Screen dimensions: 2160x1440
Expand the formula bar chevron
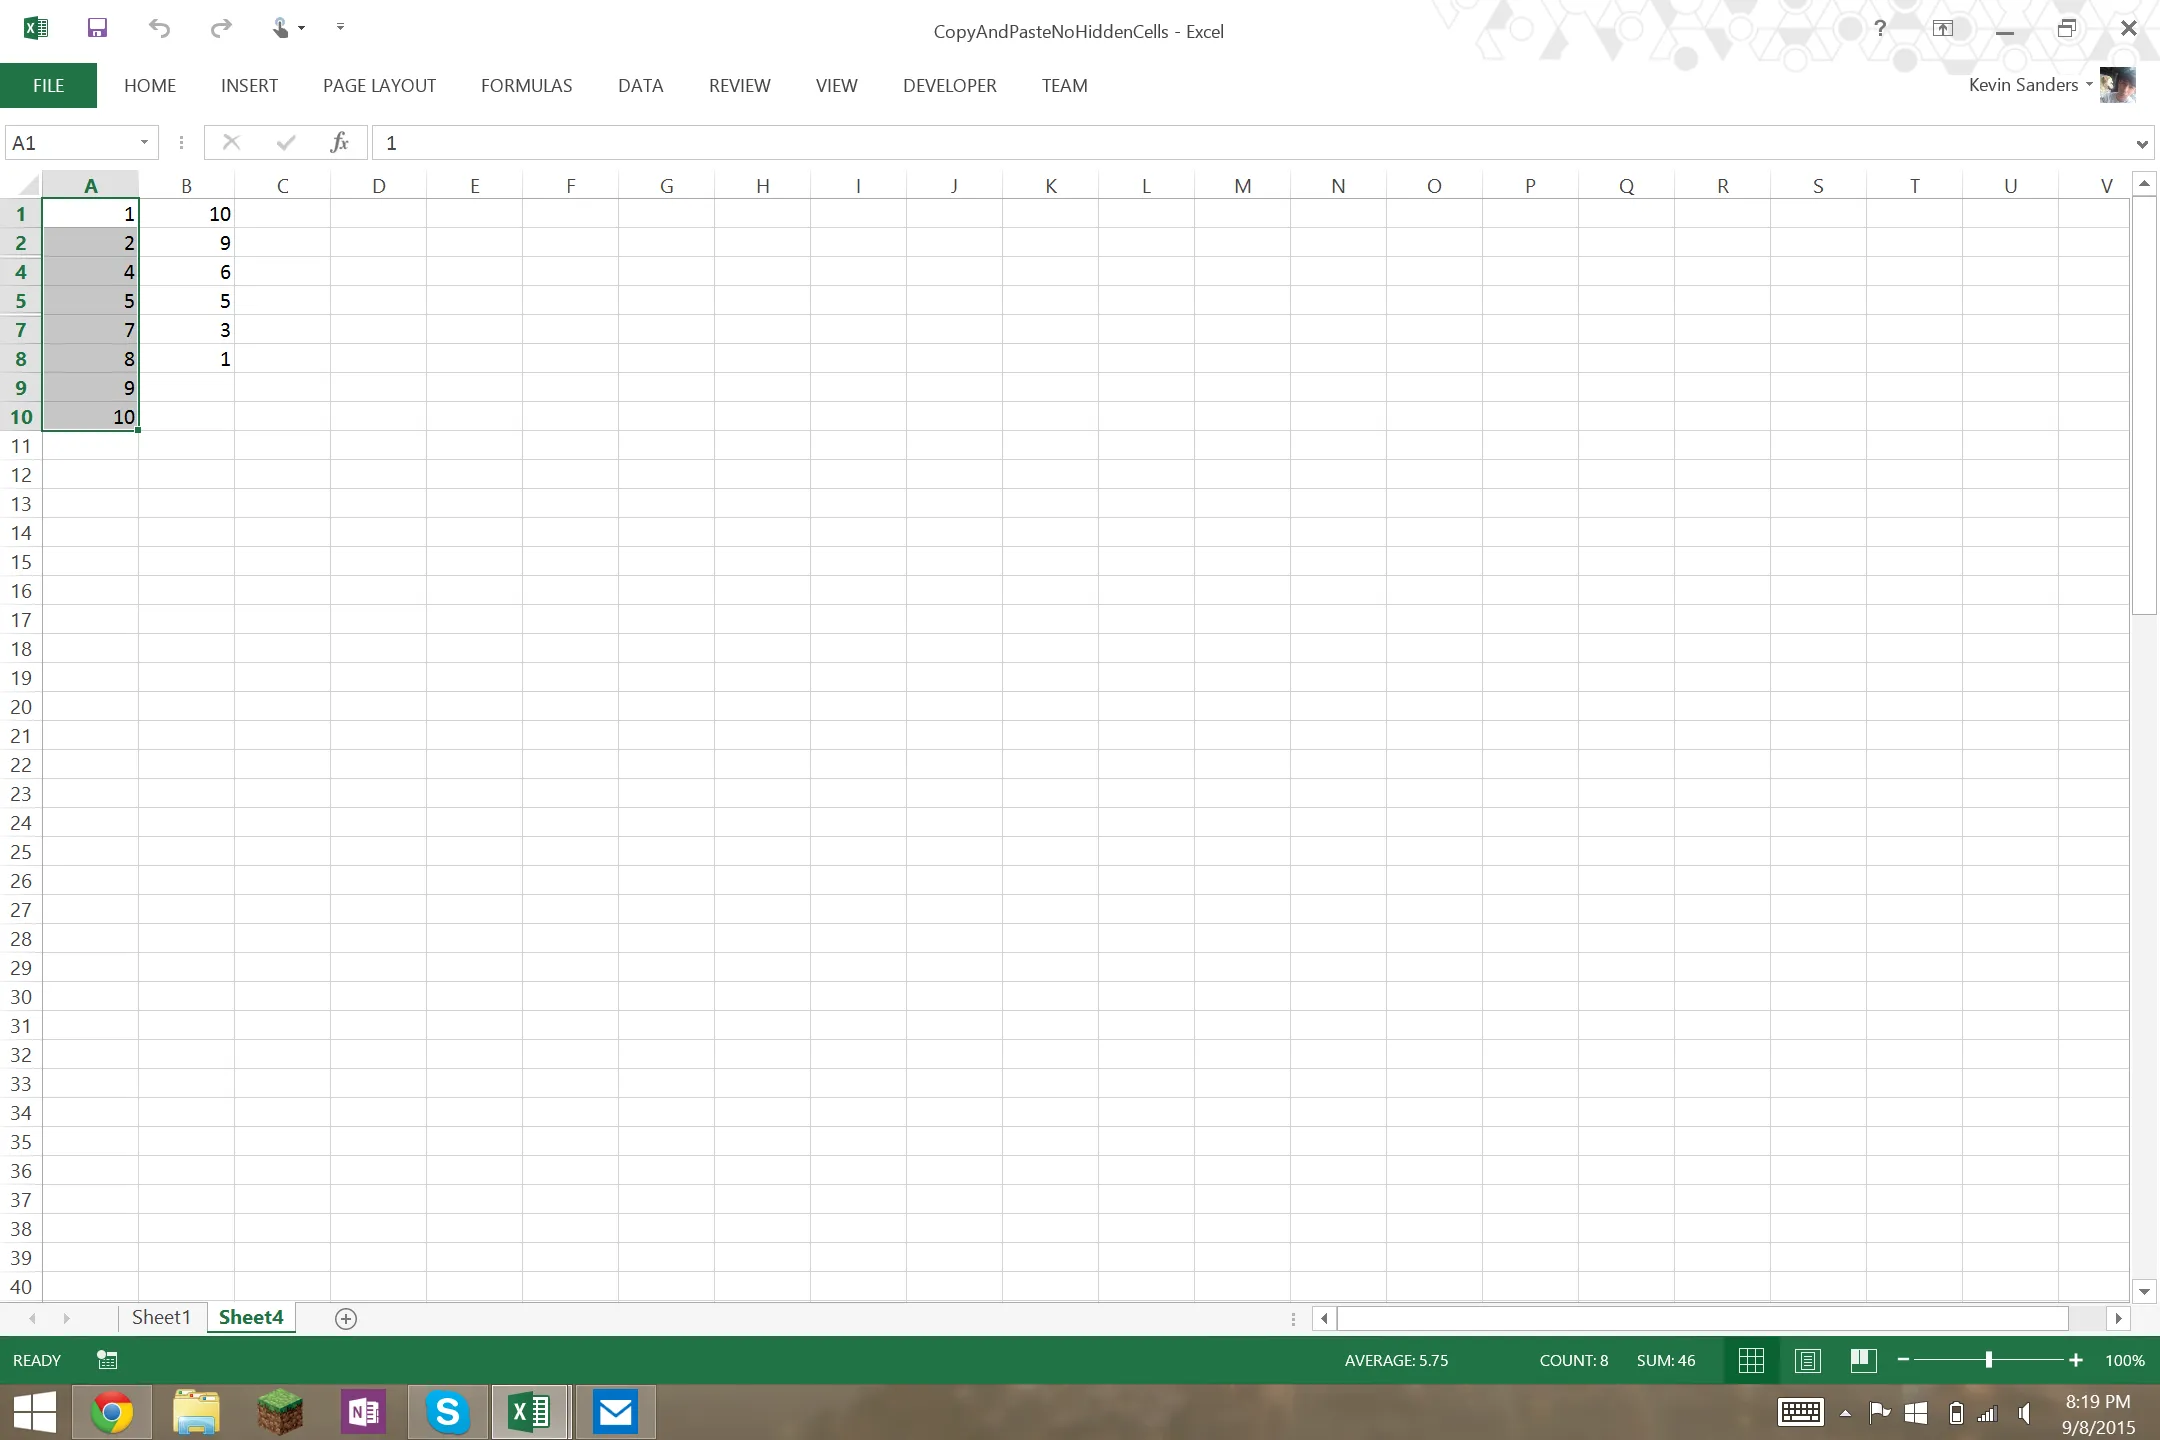pos(2141,144)
